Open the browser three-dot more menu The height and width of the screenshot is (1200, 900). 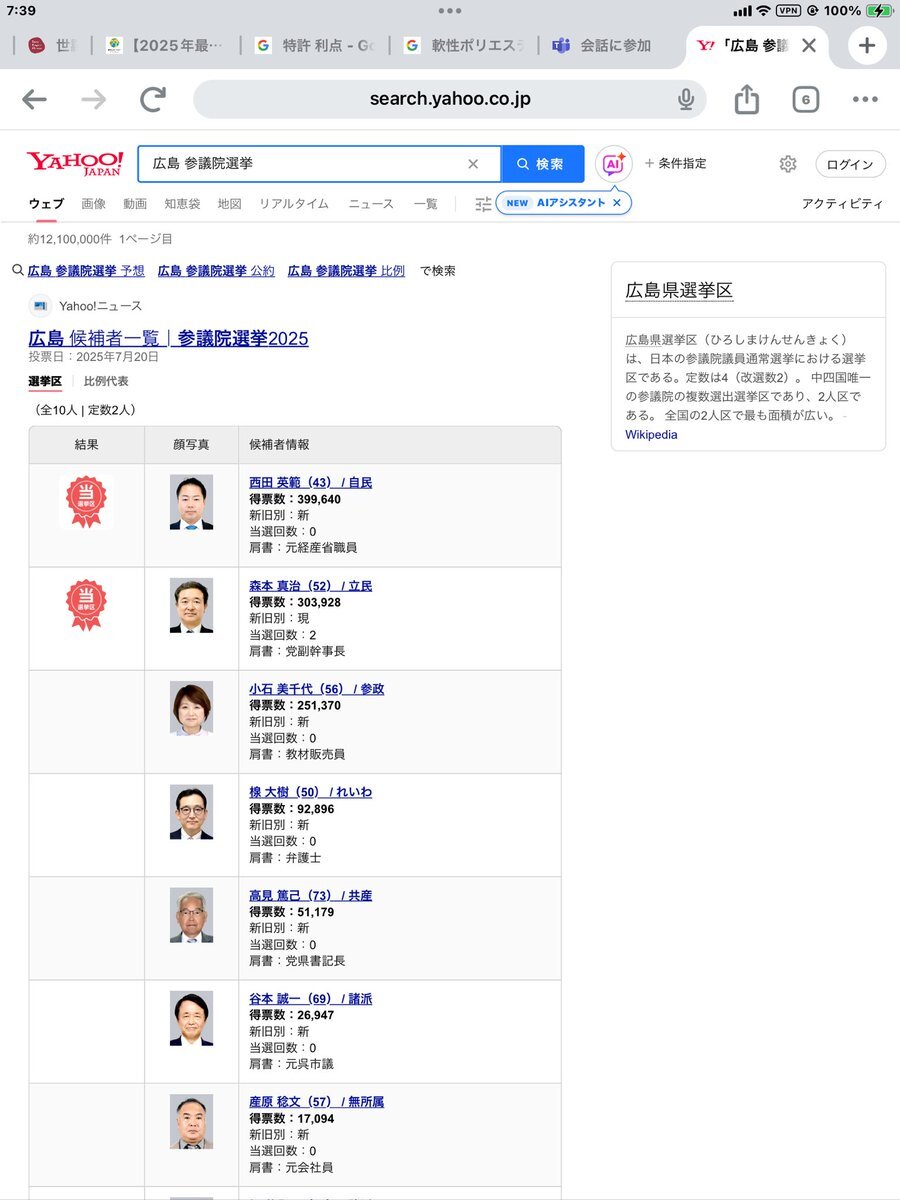click(865, 99)
